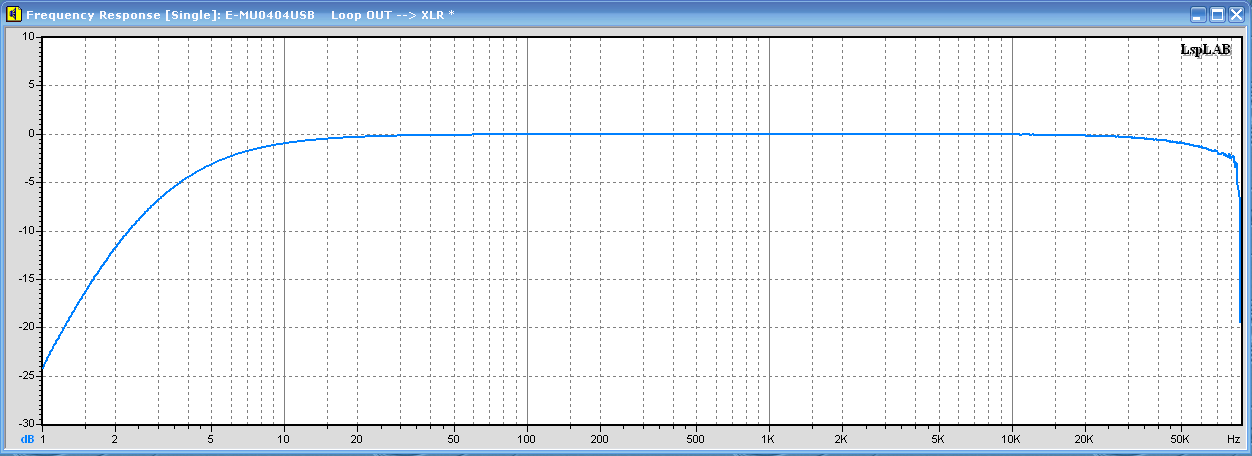Minimize the Frequency Response window
The height and width of the screenshot is (456, 1252).
[1198, 15]
